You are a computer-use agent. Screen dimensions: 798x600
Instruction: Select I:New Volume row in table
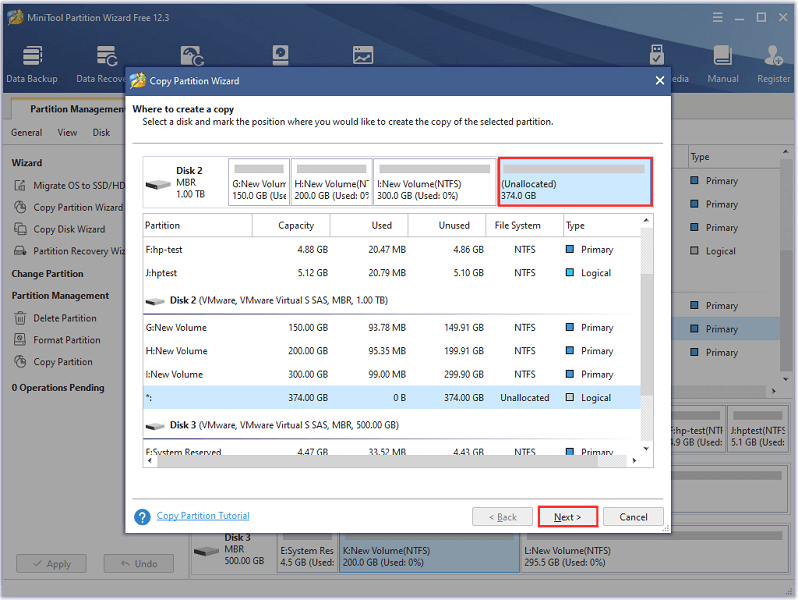tap(391, 375)
